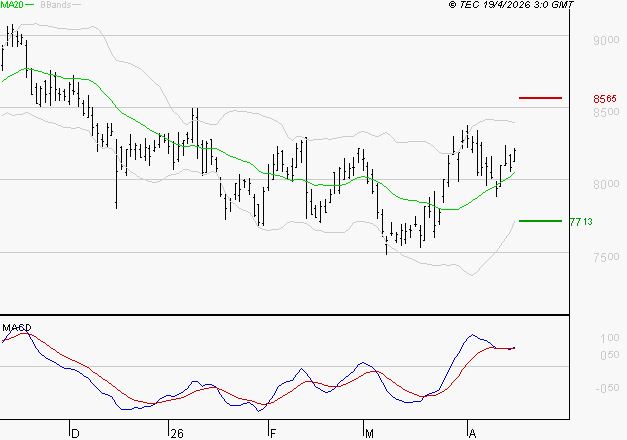Click the MACD -050 axis value

(x=607, y=388)
